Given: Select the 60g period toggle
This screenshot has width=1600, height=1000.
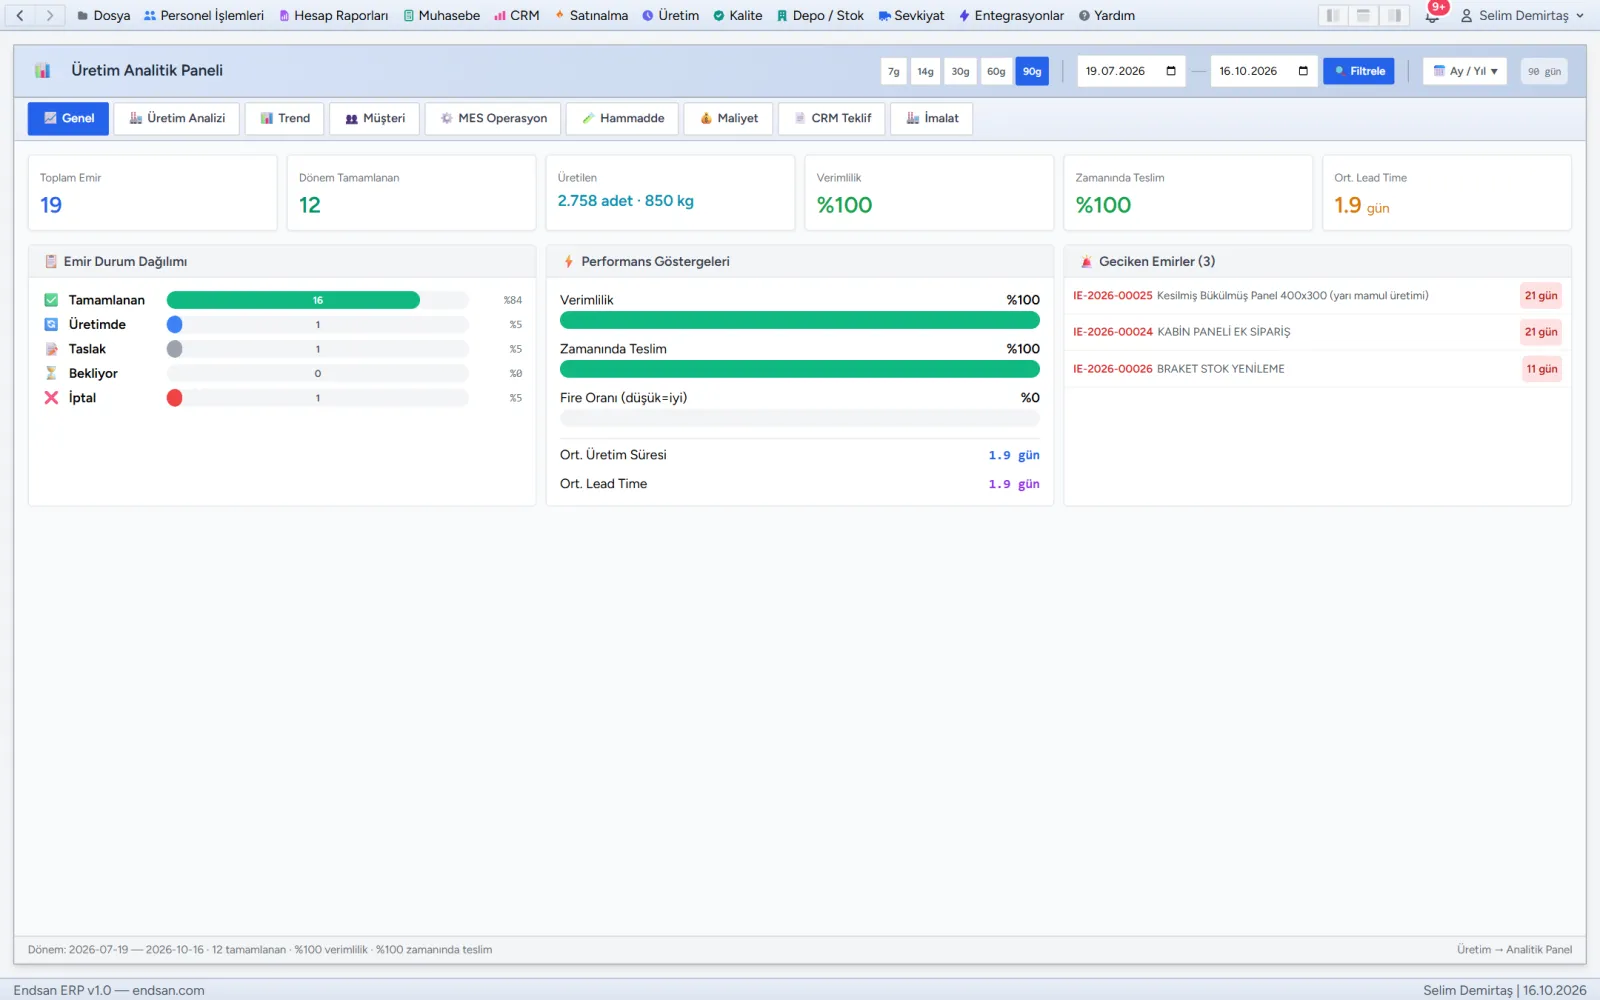Looking at the screenshot, I should [x=996, y=71].
